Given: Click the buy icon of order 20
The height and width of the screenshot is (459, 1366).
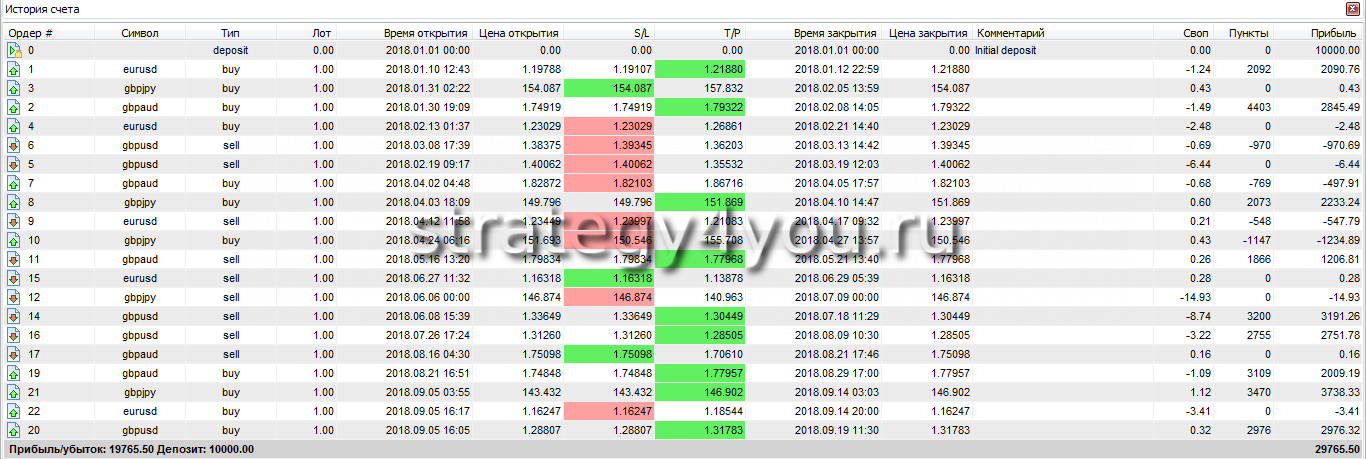Looking at the screenshot, I should tap(14, 430).
